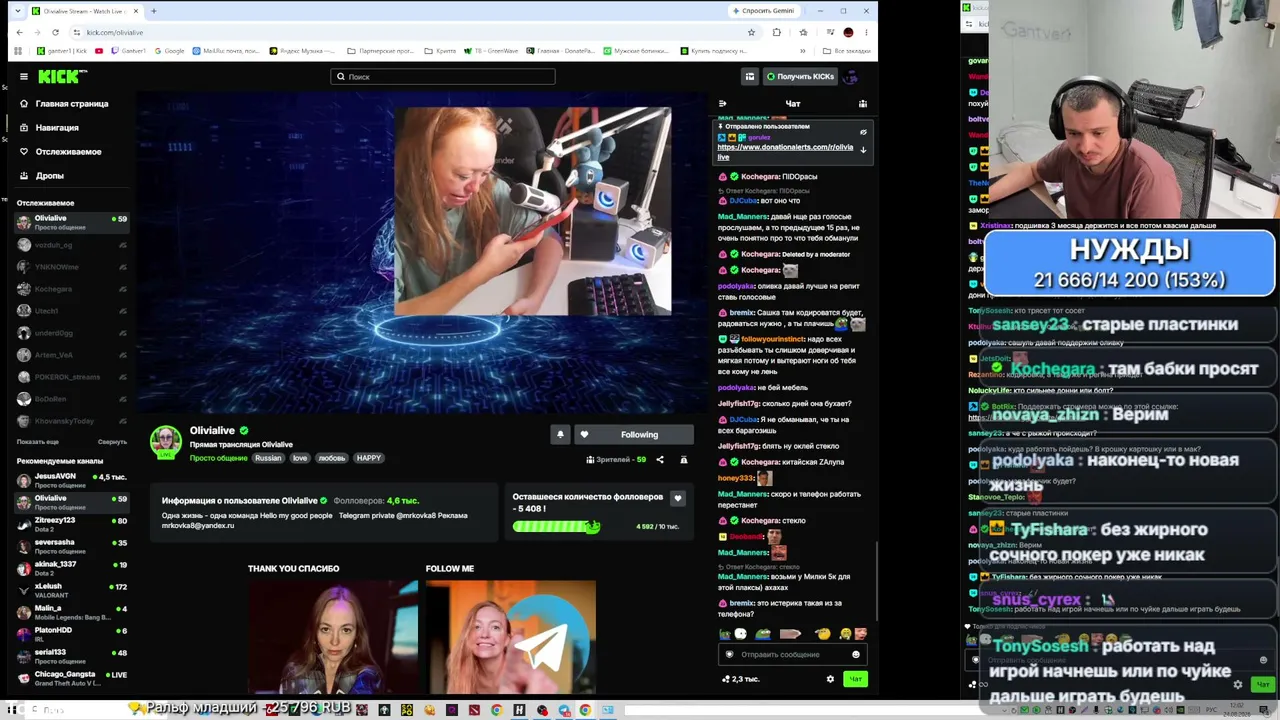Reload the page in the browser
Image resolution: width=1280 pixels, height=720 pixels.
55,32
